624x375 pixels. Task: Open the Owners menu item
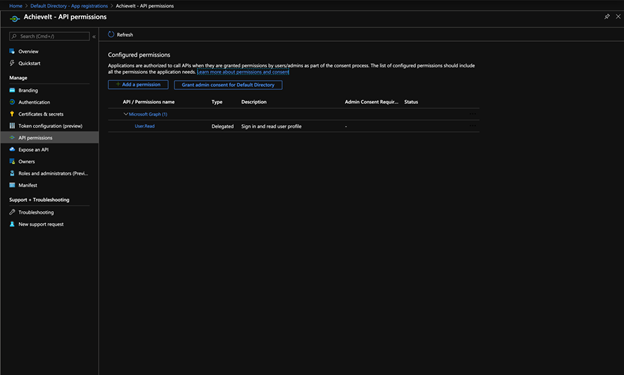(26, 162)
